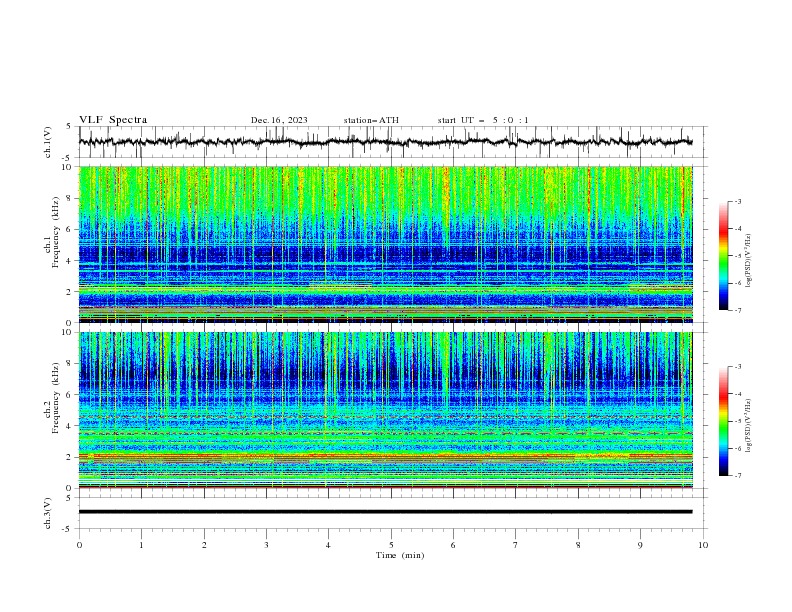Click the "station=ATH" label

pyautogui.click(x=371, y=120)
